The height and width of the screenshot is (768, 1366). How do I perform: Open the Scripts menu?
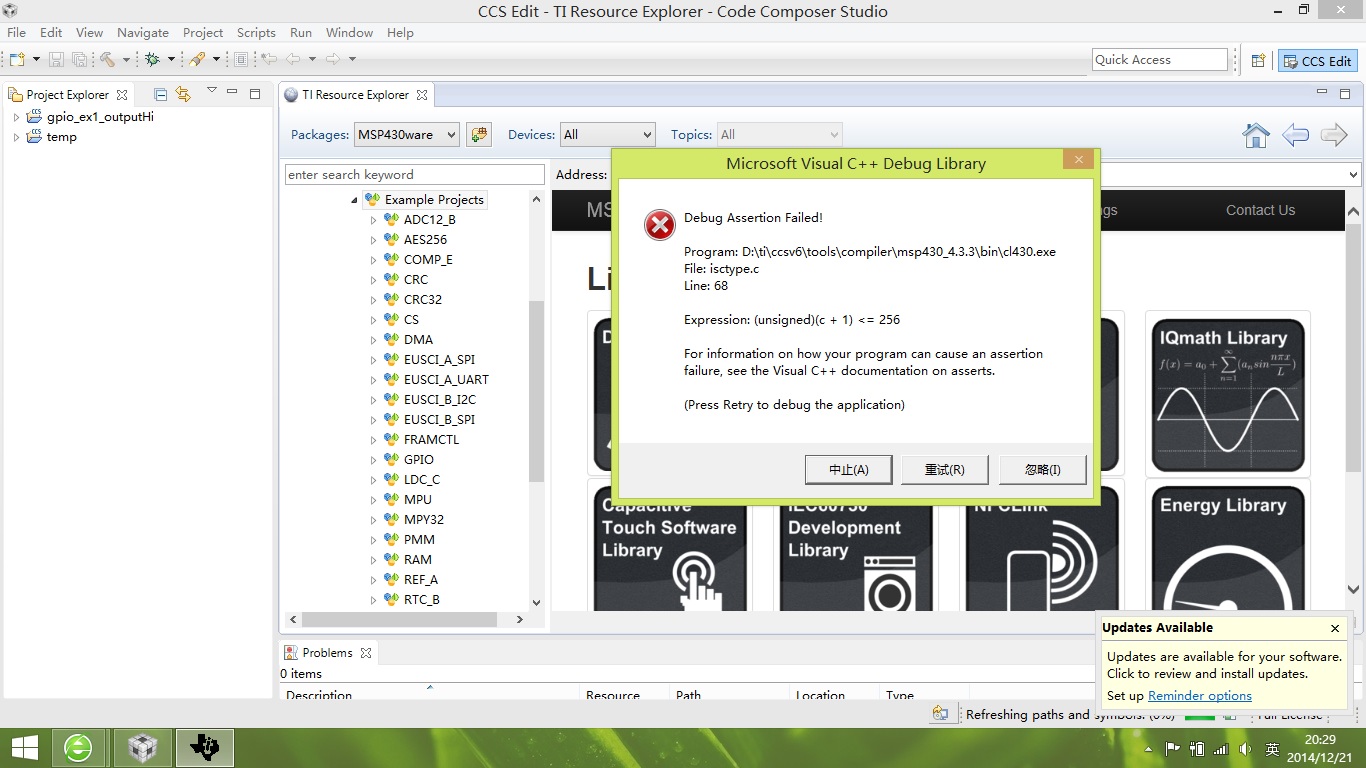pyautogui.click(x=256, y=32)
